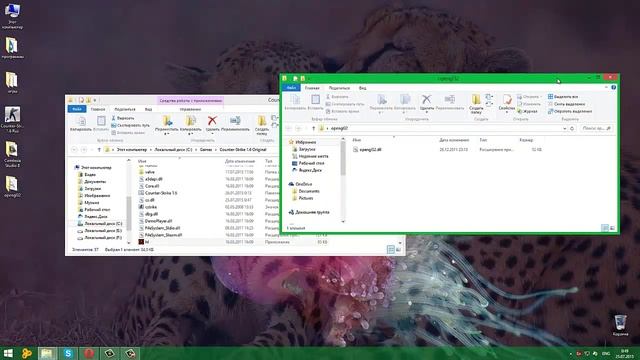The image size is (640, 360).
Task: Click the Windows Start button
Action: 8,353
